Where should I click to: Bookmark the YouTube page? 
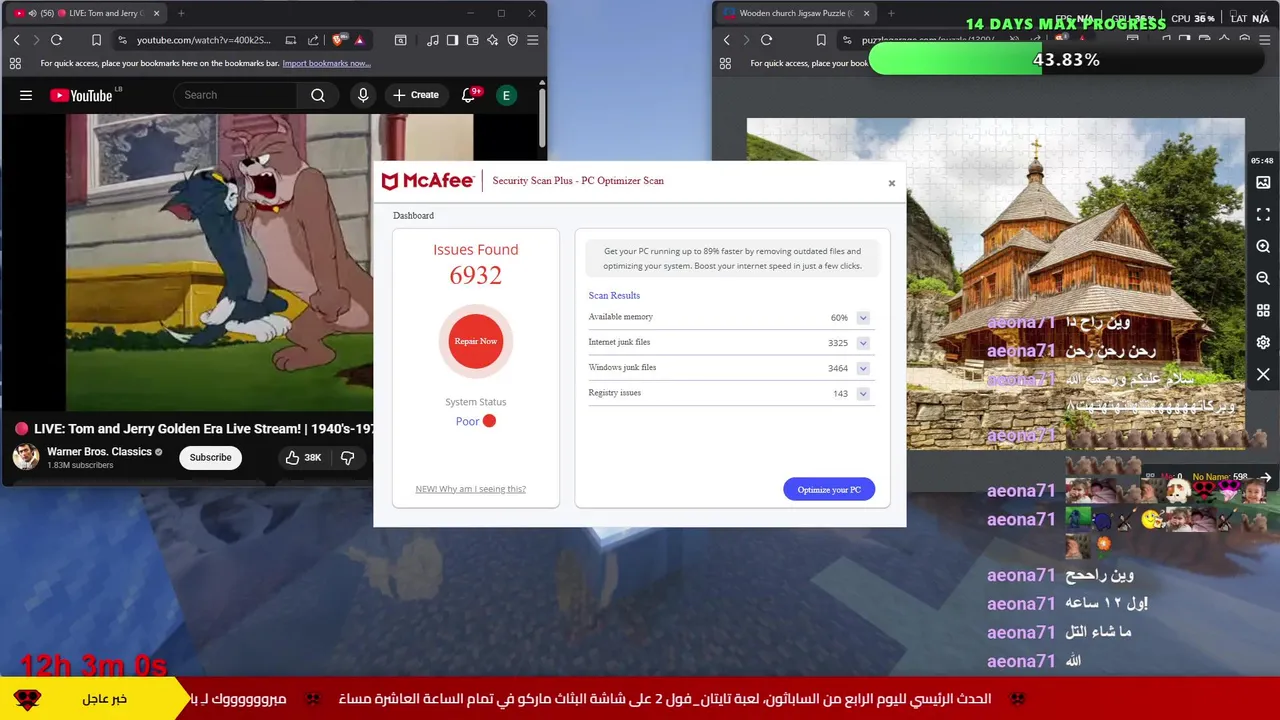tap(96, 40)
